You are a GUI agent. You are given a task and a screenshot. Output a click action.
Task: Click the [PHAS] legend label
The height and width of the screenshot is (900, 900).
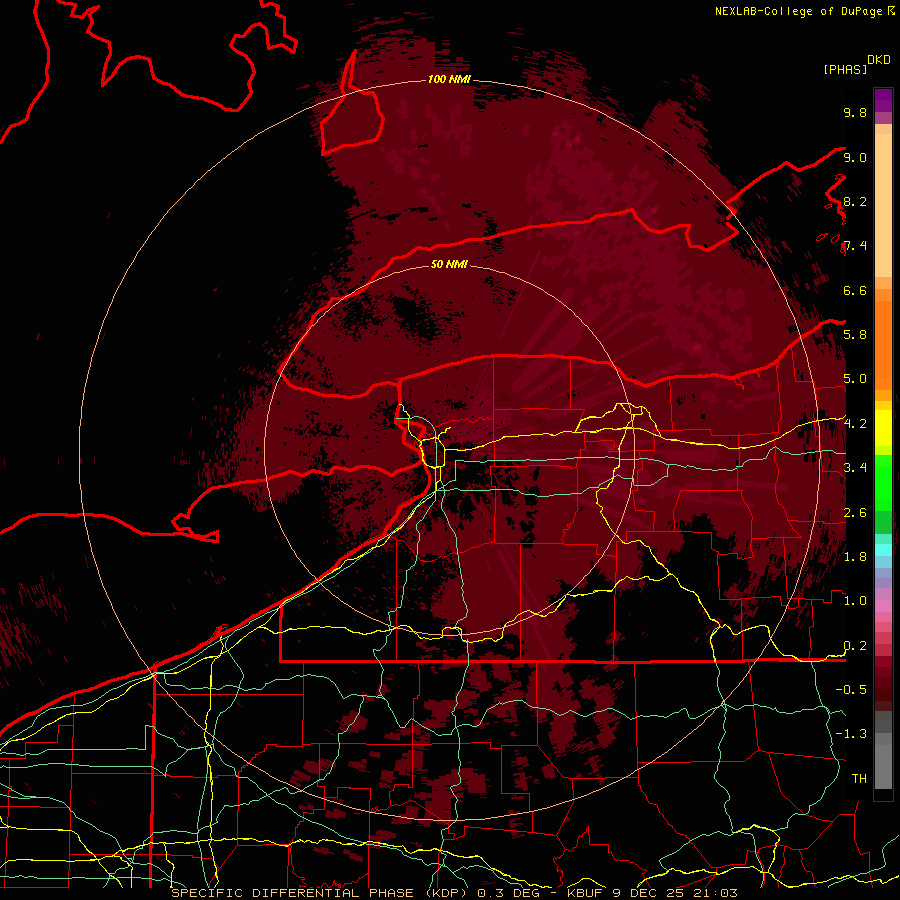coord(845,69)
